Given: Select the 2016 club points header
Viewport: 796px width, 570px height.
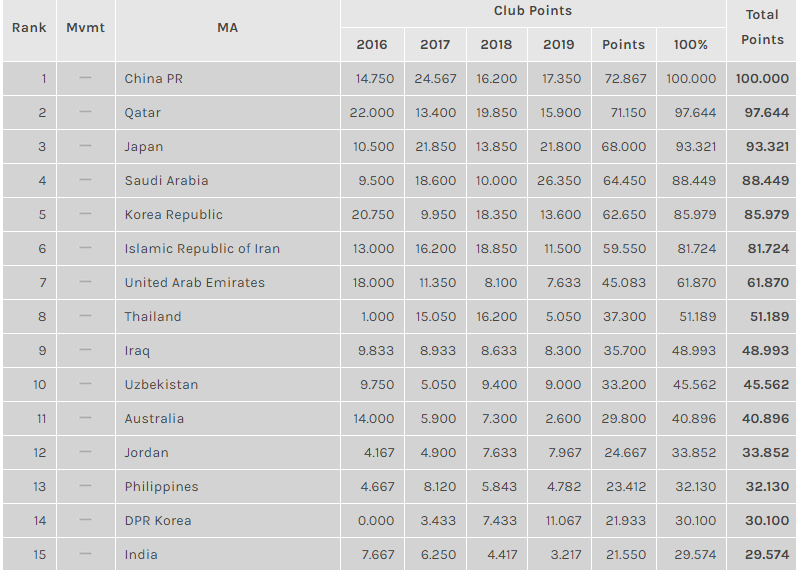Looking at the screenshot, I should coord(372,45).
